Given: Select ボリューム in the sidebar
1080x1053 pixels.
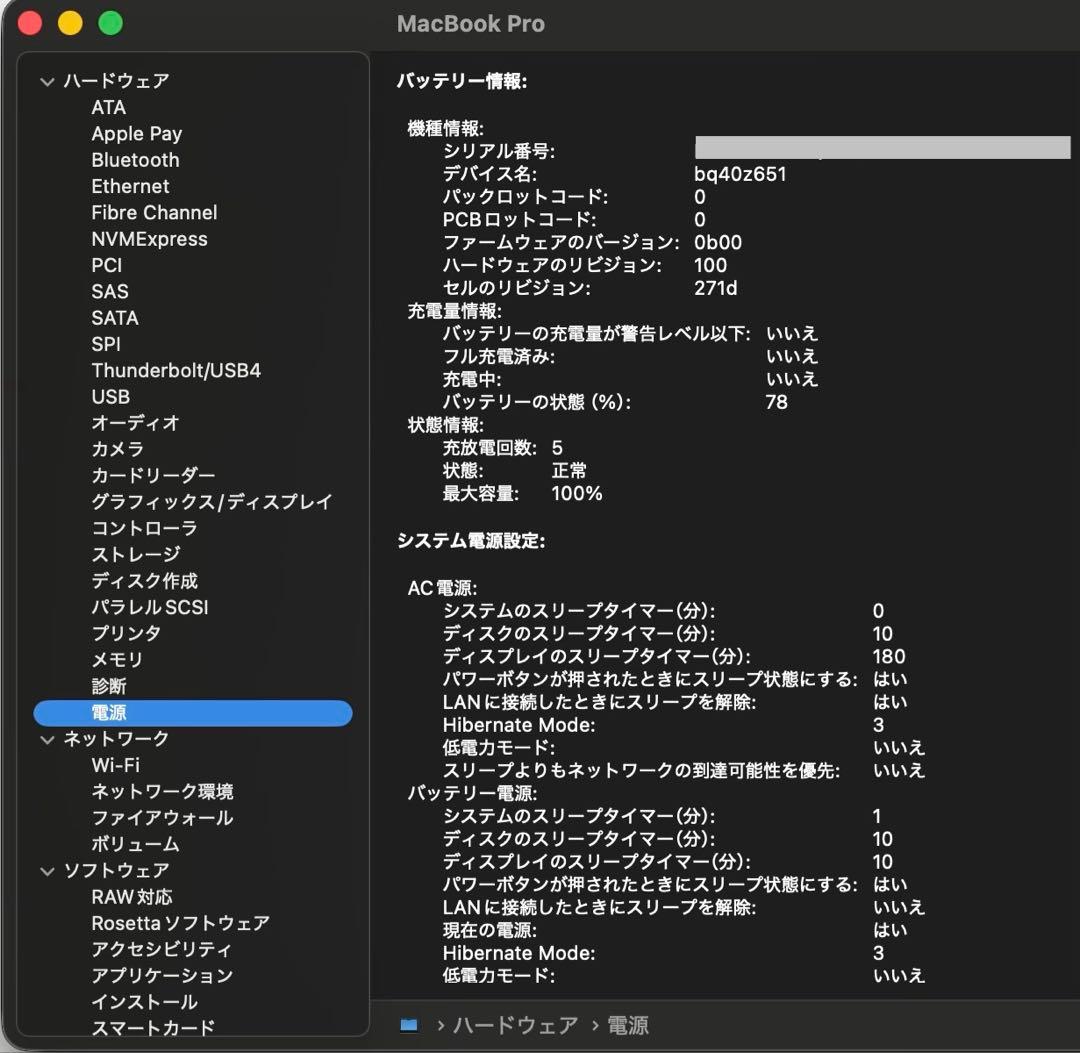Looking at the screenshot, I should coord(136,844).
